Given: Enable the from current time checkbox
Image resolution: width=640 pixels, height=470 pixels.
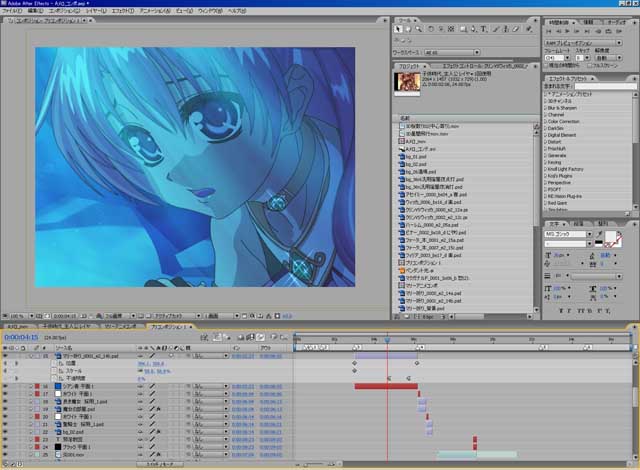Looking at the screenshot, I should coord(547,65).
